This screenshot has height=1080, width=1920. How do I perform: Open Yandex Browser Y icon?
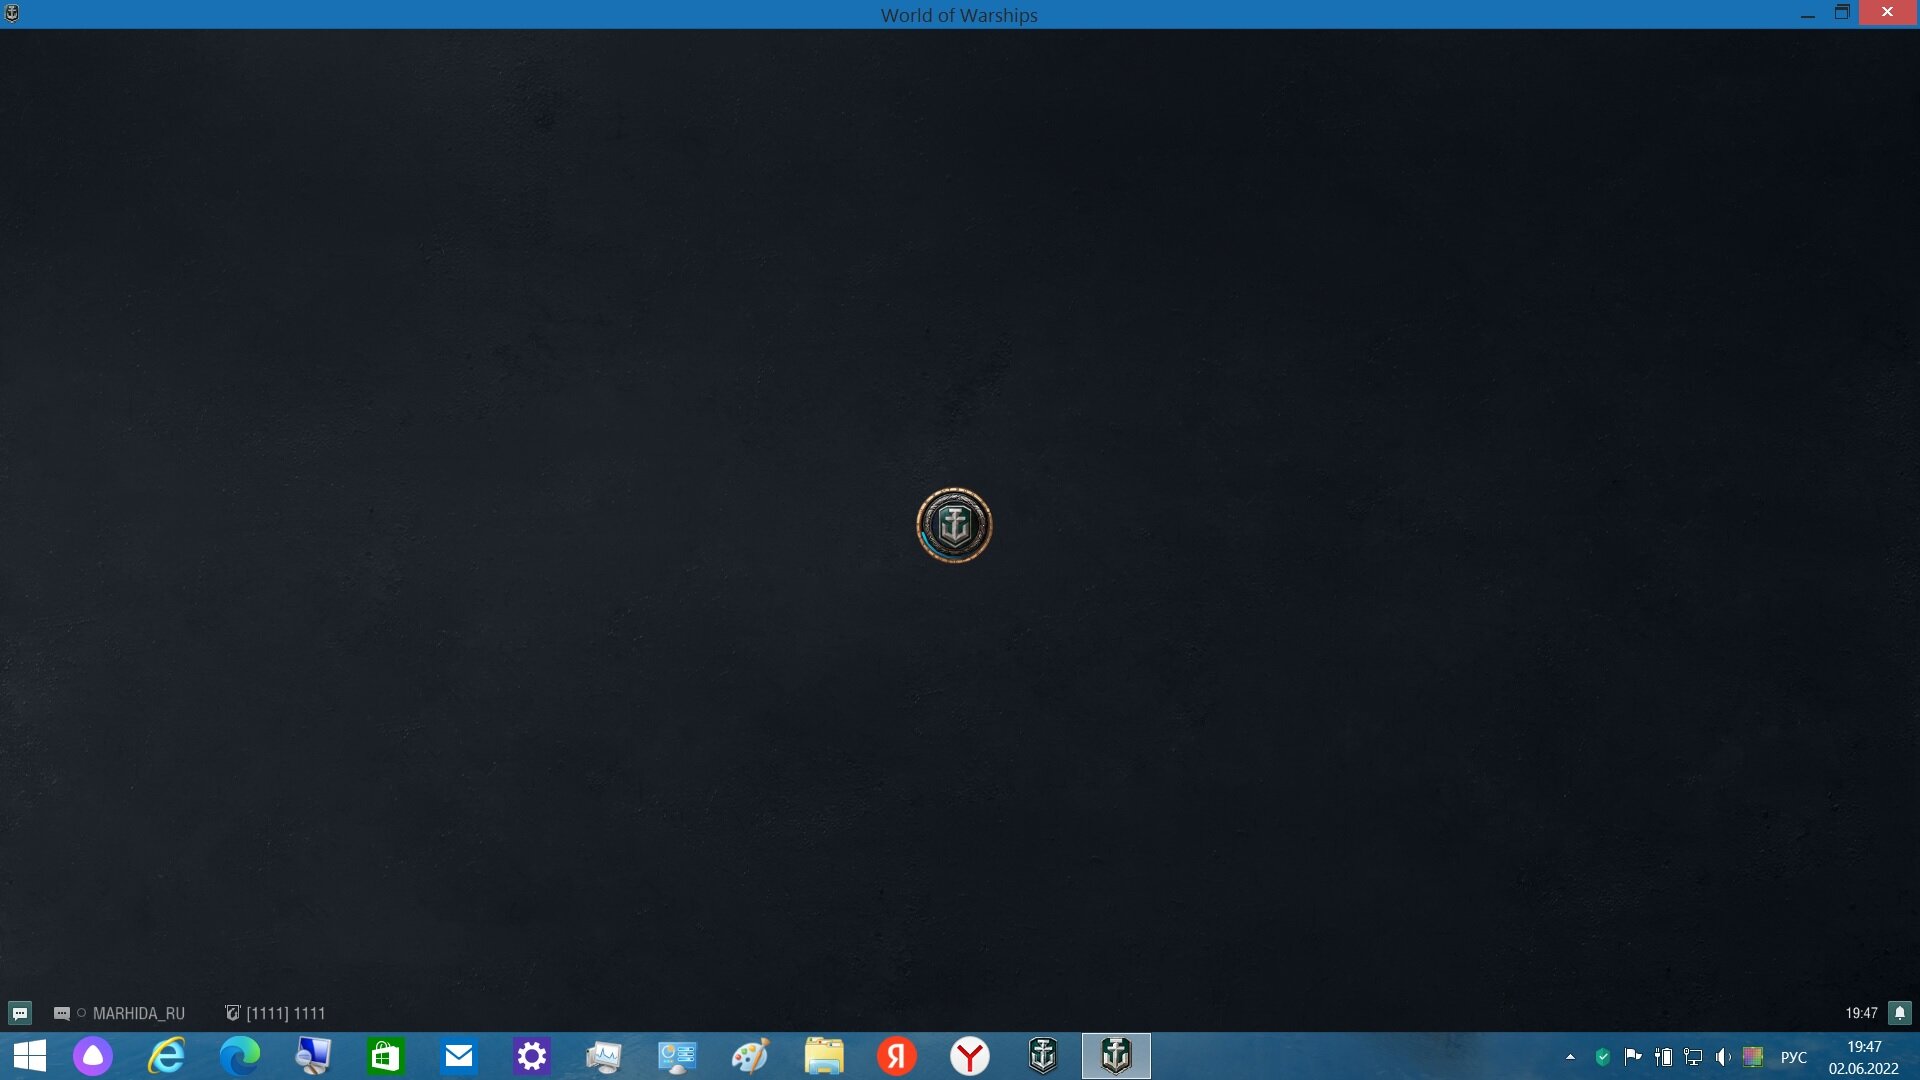pyautogui.click(x=970, y=1056)
